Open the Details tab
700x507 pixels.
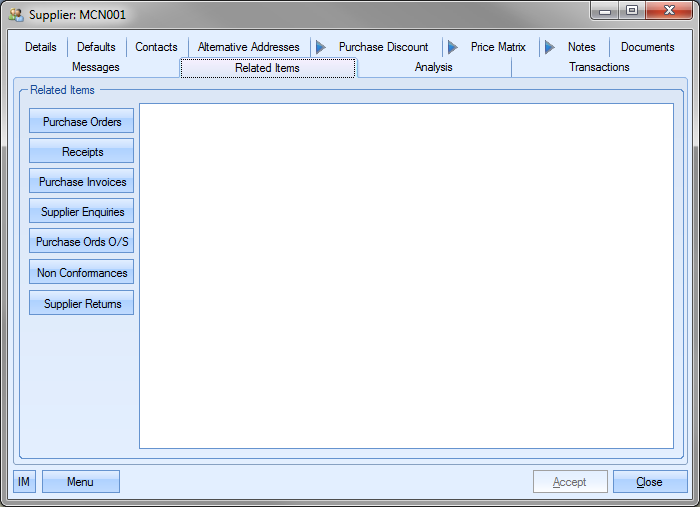[x=41, y=47]
